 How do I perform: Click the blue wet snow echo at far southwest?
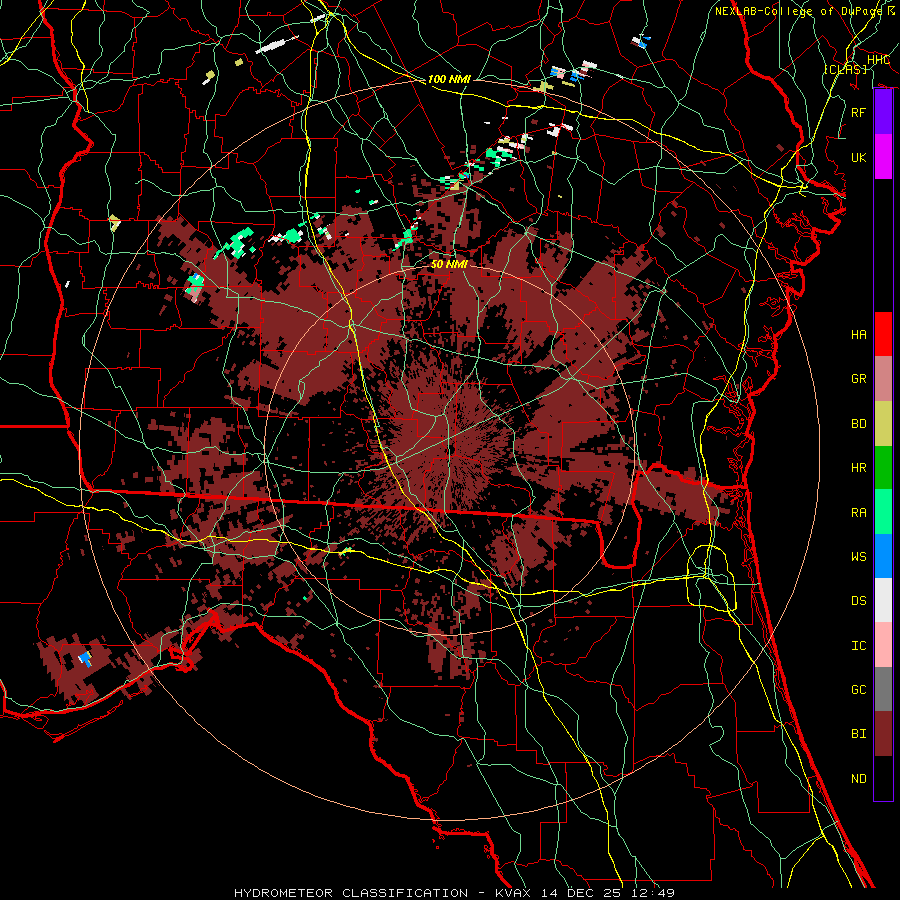point(86,658)
